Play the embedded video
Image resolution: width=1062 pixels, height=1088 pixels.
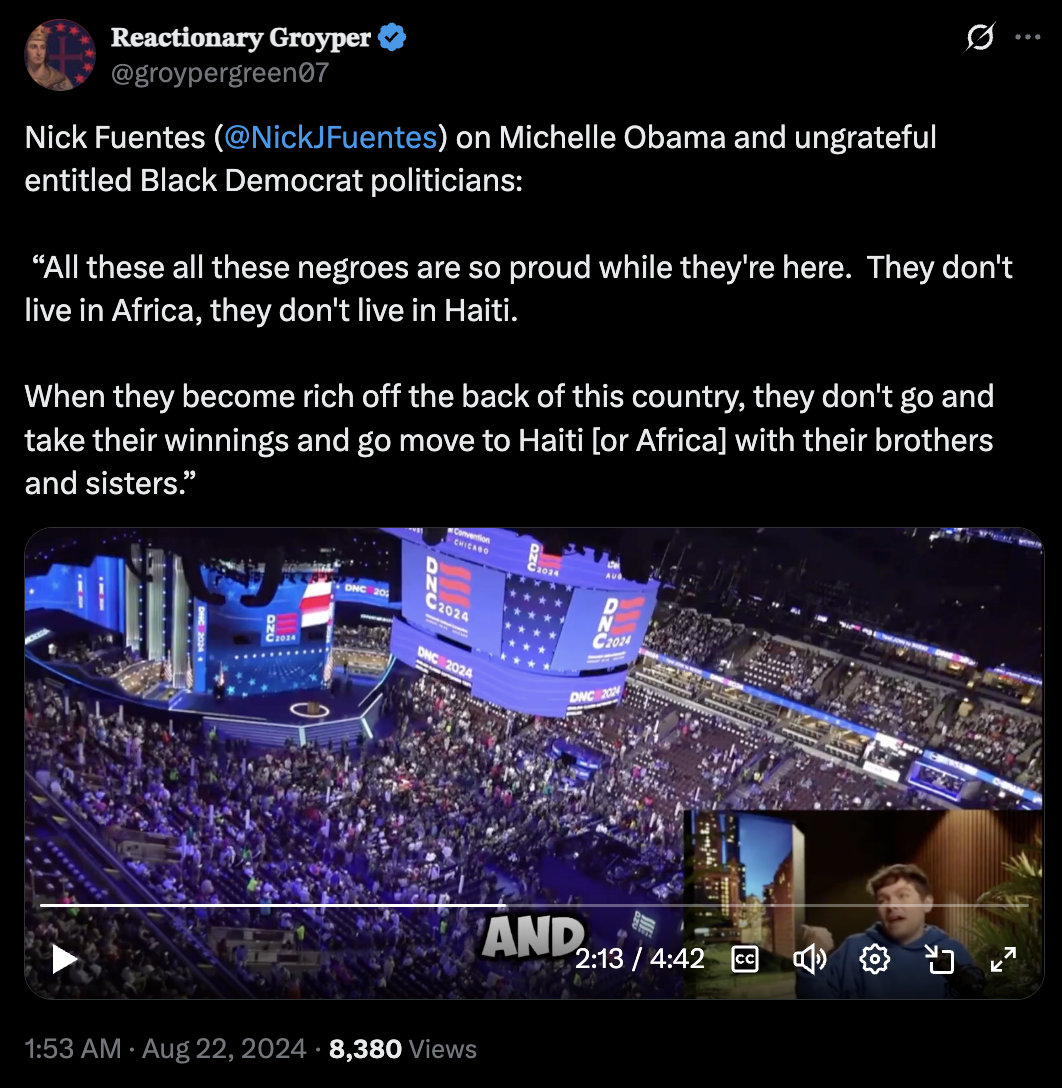(64, 960)
